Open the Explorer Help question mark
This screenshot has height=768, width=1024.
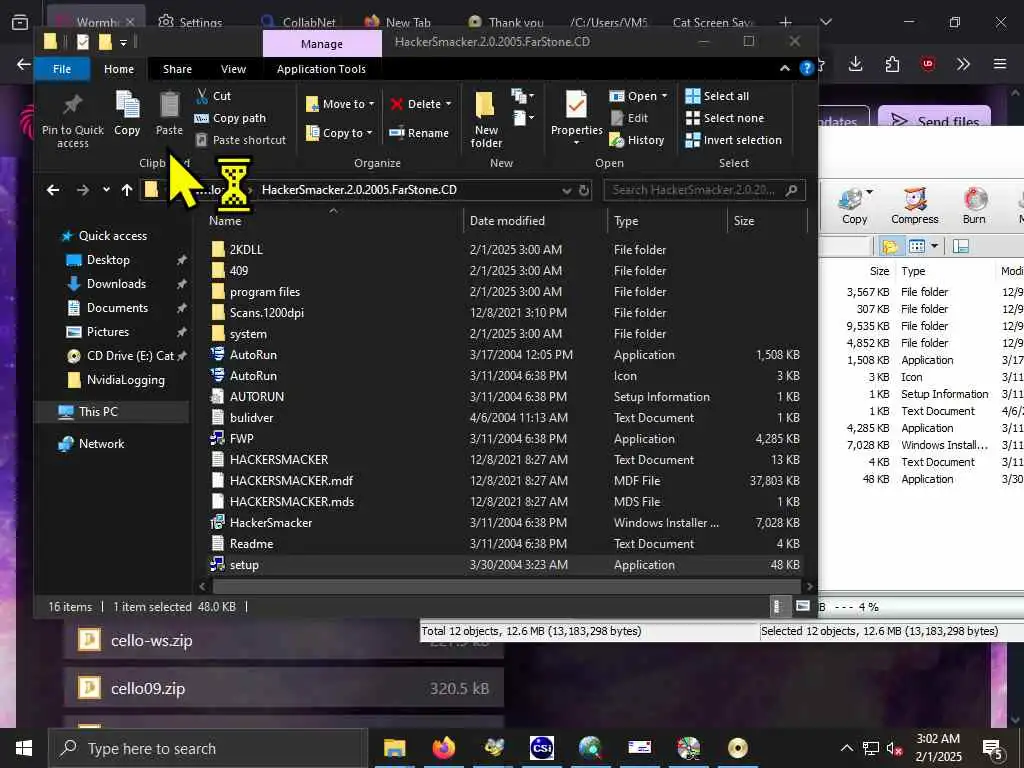[807, 68]
